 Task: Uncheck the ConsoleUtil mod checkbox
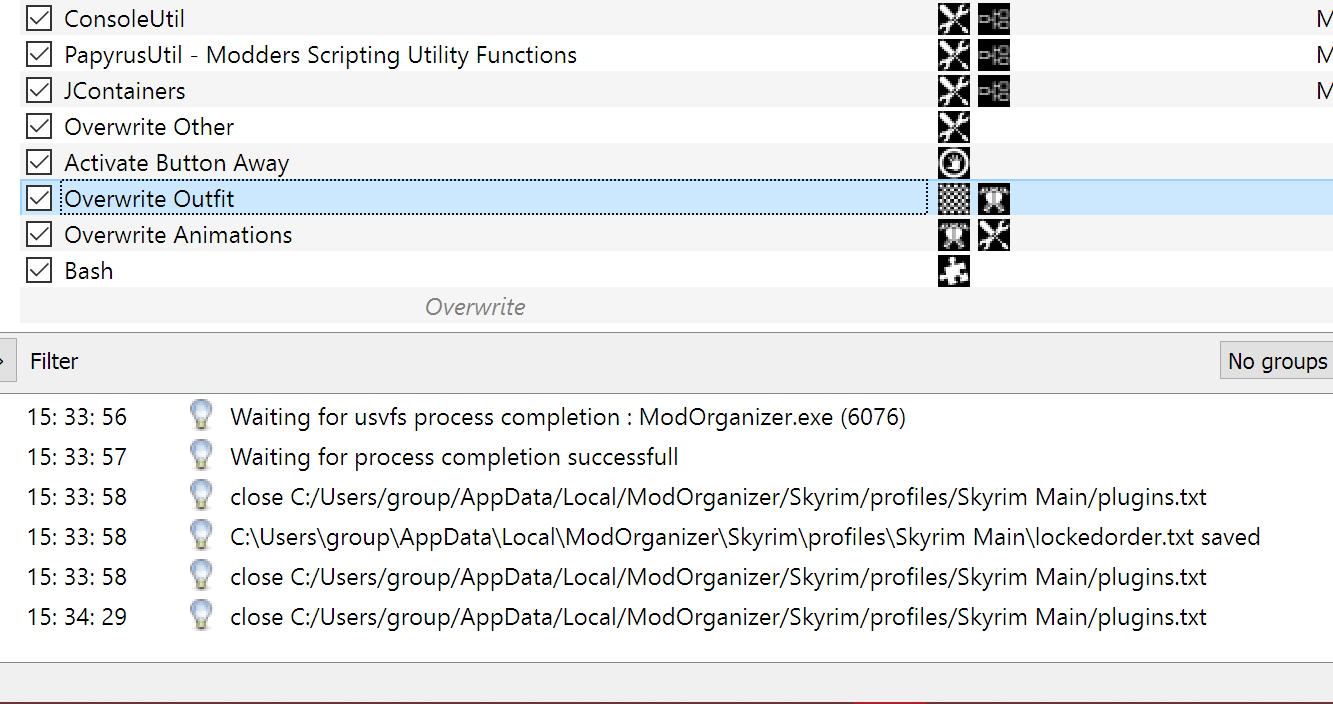(39, 18)
